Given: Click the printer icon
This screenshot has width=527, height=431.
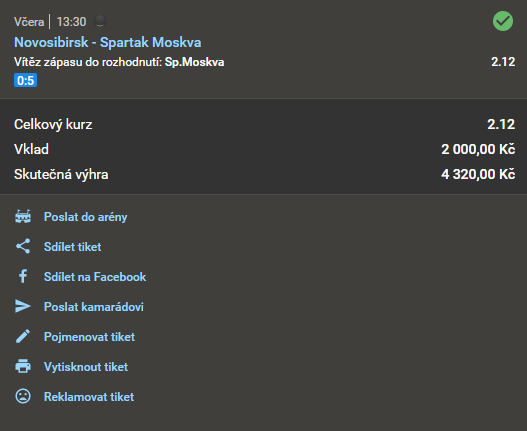Looking at the screenshot, I should [23, 366].
